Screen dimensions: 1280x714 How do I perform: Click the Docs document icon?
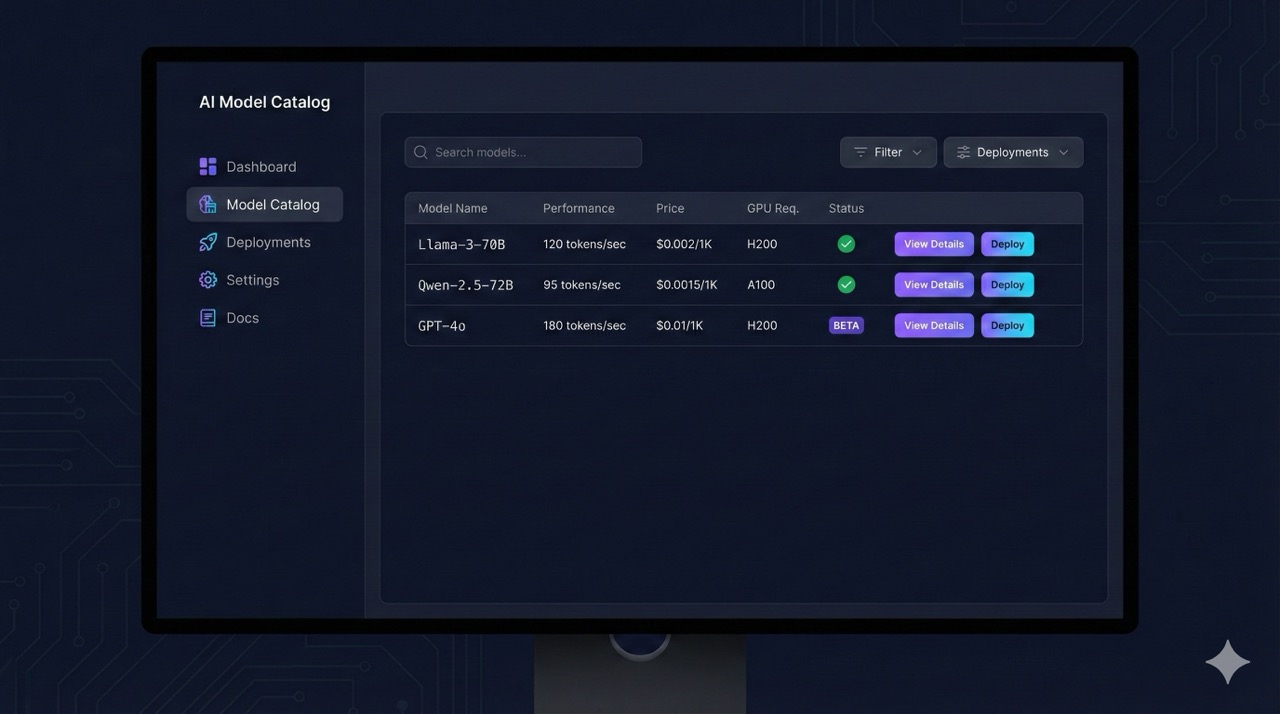(x=208, y=317)
